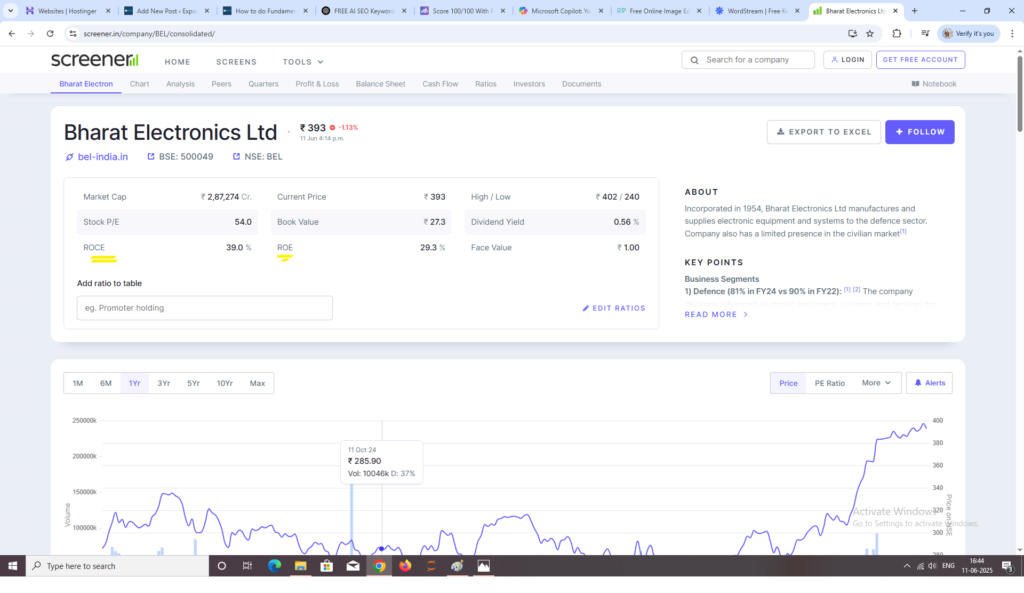1024x593 pixels.
Task: Click READ MORE under Key Points
Action: point(716,315)
